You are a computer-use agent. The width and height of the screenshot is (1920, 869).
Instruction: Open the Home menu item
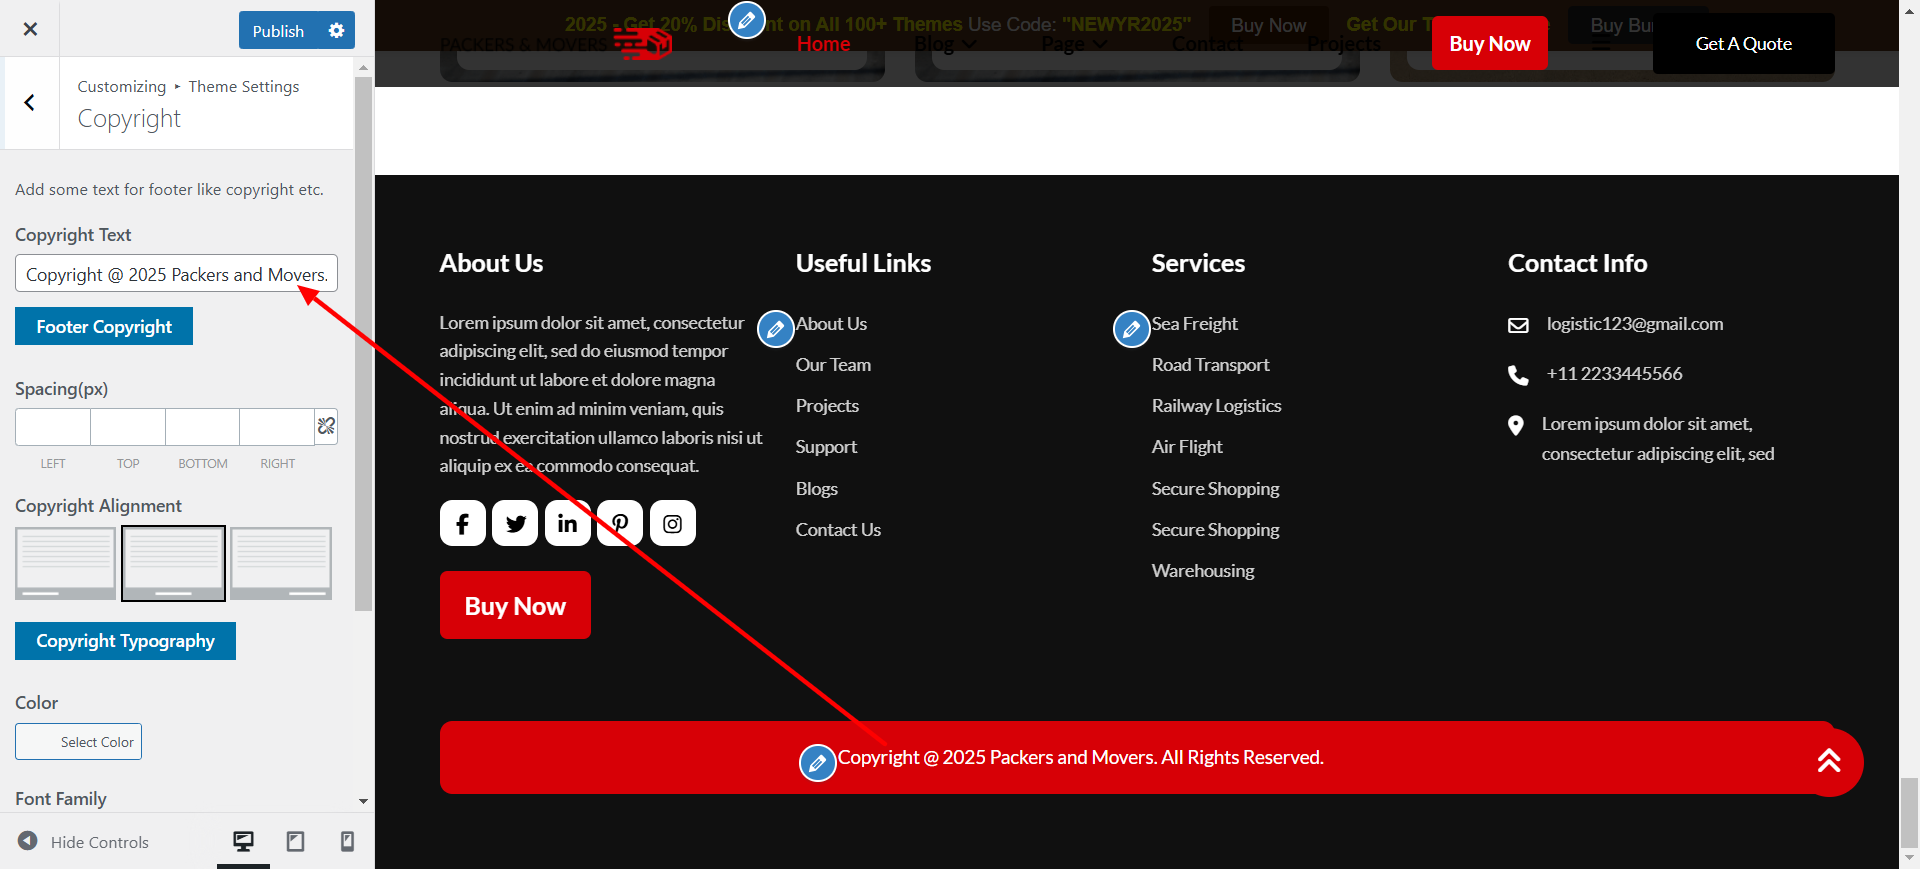(823, 44)
